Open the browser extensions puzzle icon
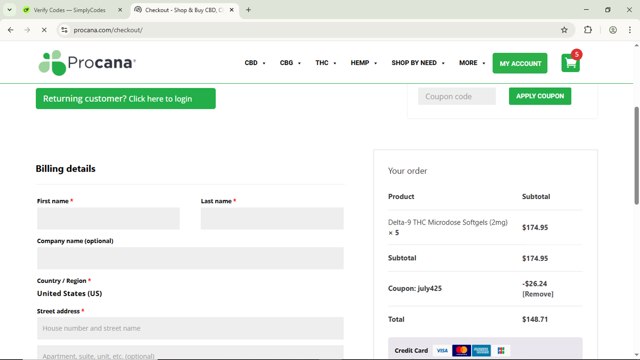640x360 pixels. tap(588, 30)
